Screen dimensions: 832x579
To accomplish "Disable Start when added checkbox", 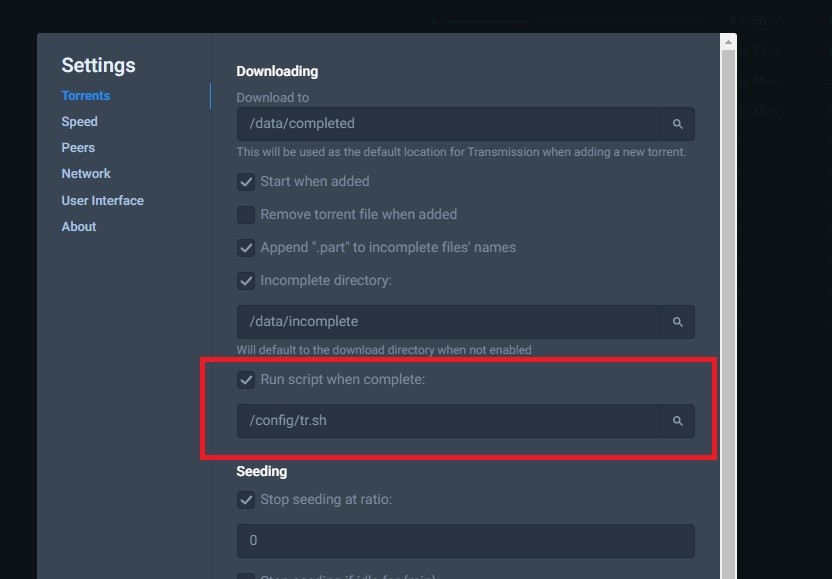I will [x=246, y=182].
